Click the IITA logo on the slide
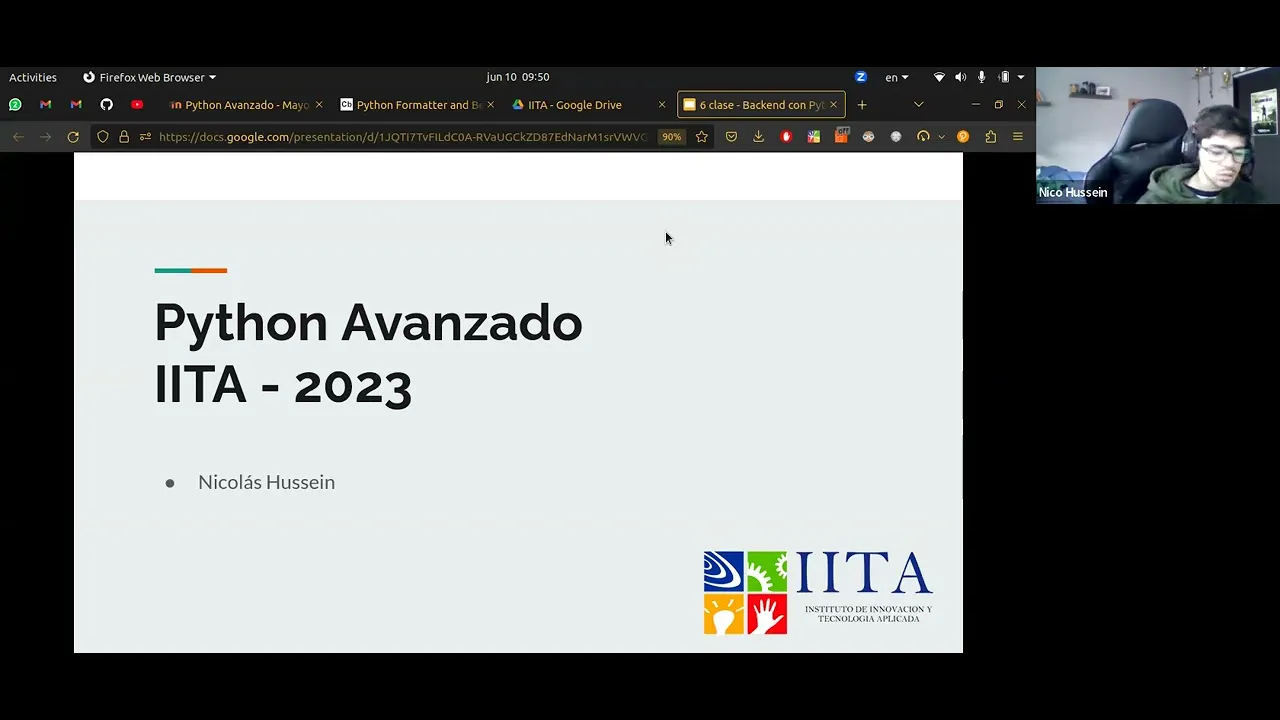1280x720 pixels. 818,592
